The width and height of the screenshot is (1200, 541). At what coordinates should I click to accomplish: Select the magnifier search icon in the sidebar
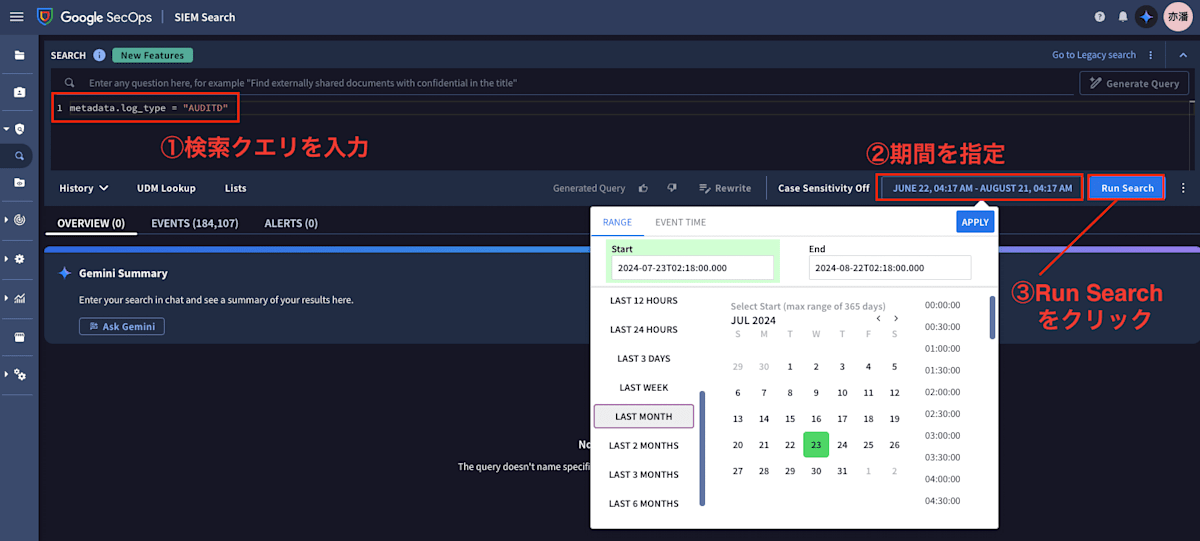(x=19, y=156)
